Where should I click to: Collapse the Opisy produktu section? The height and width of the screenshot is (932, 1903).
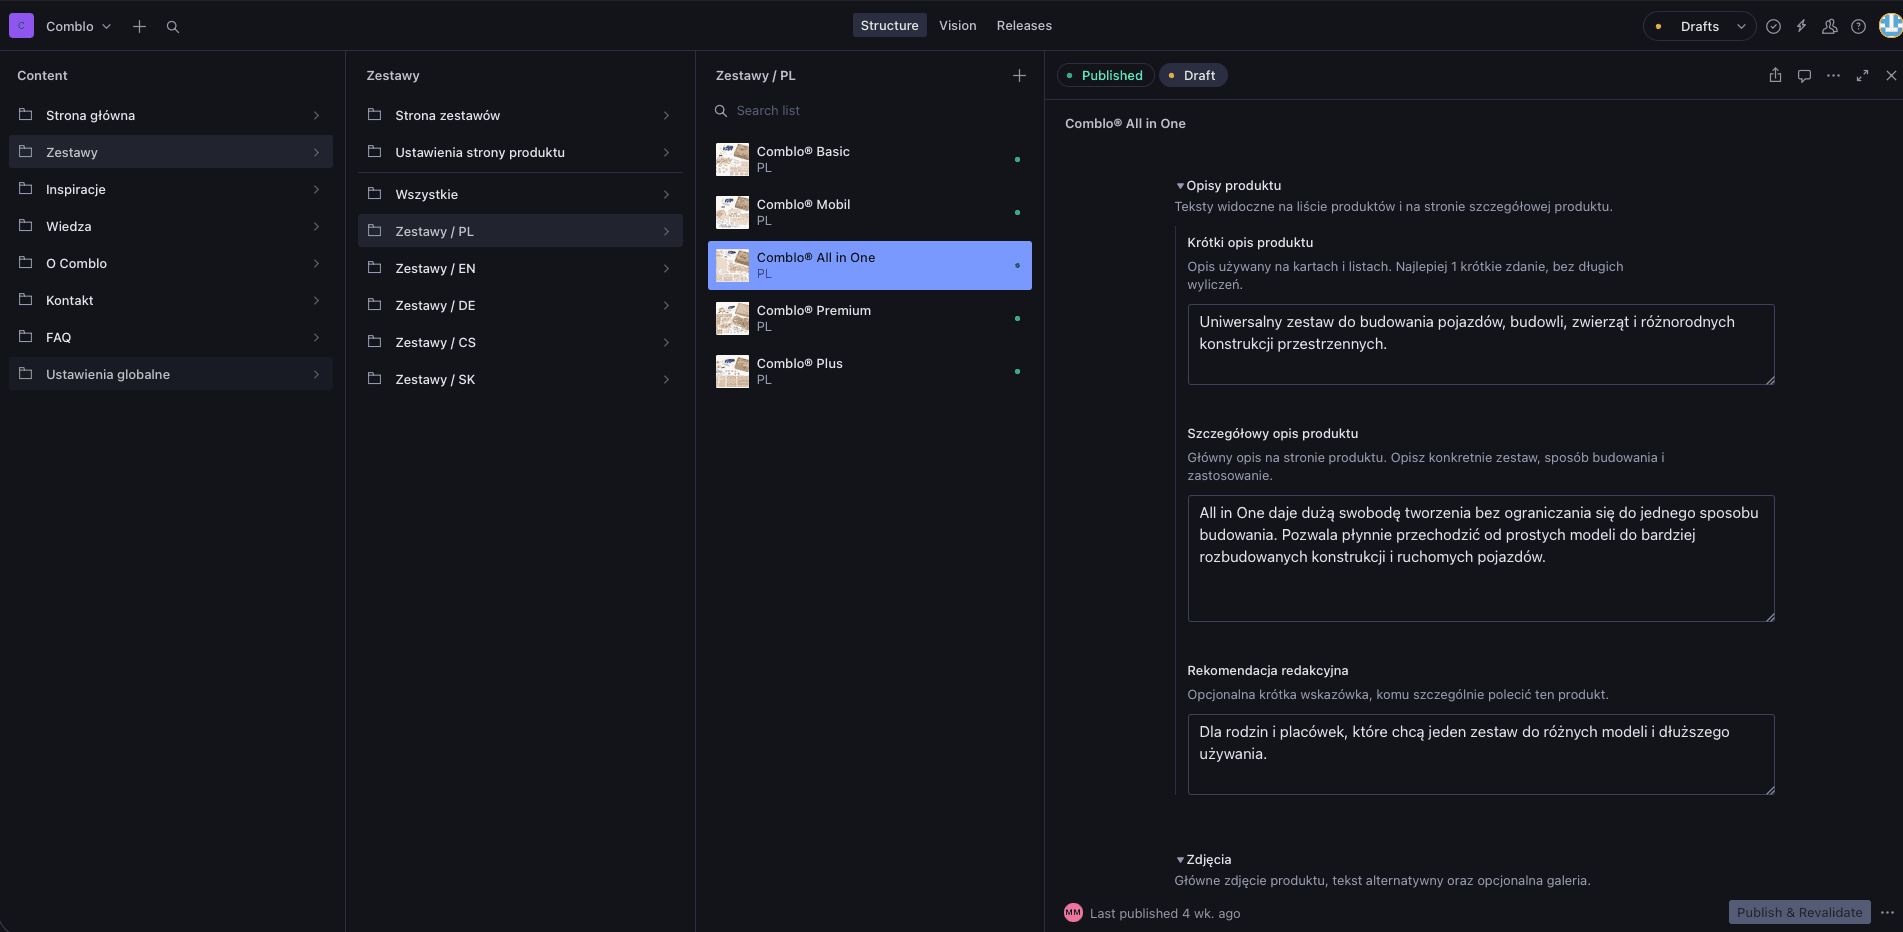click(1228, 185)
